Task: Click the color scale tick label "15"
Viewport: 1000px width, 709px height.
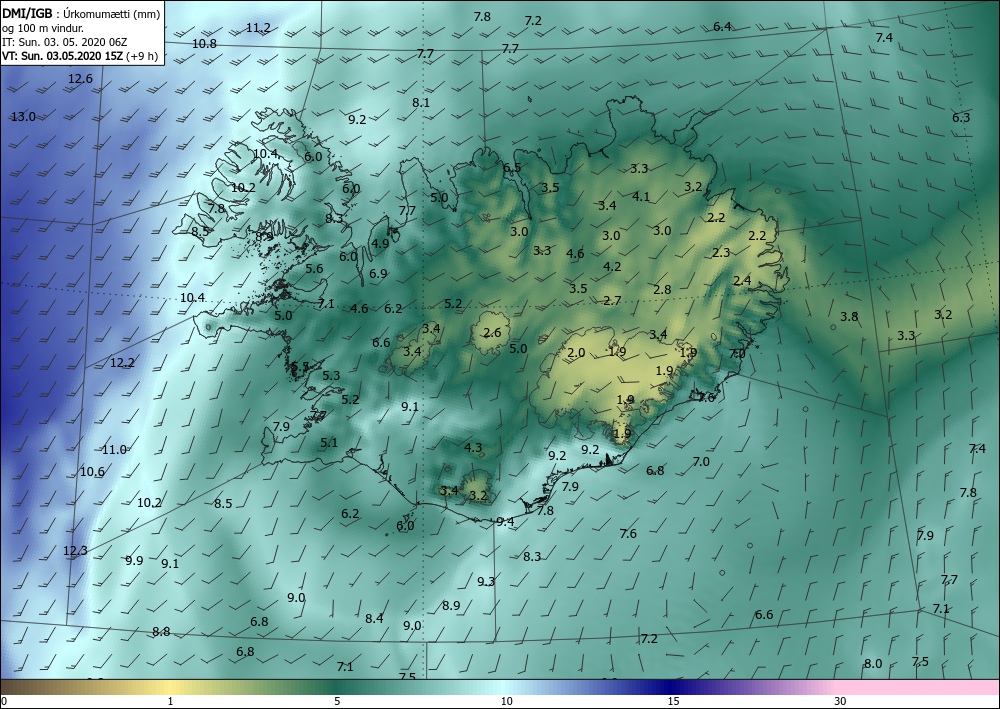Action: click(673, 701)
